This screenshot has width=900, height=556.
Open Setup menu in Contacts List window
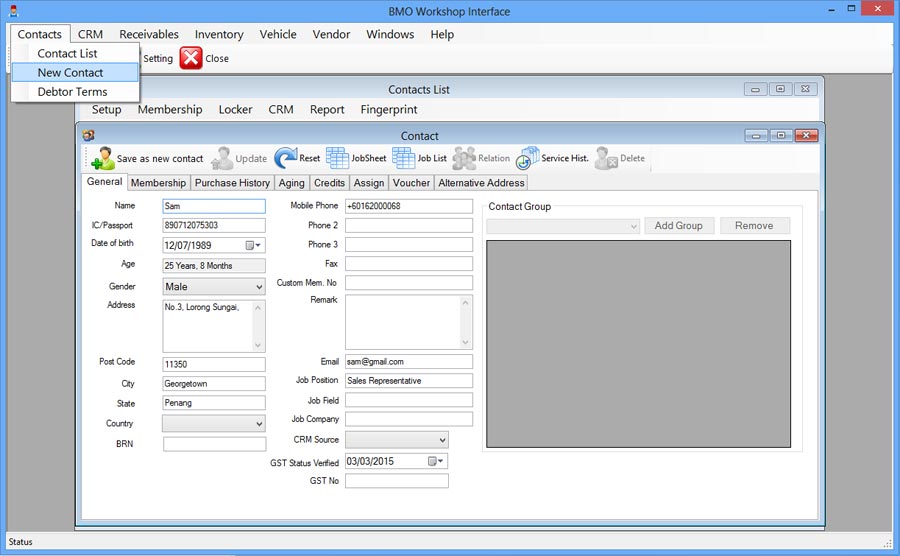(106, 109)
